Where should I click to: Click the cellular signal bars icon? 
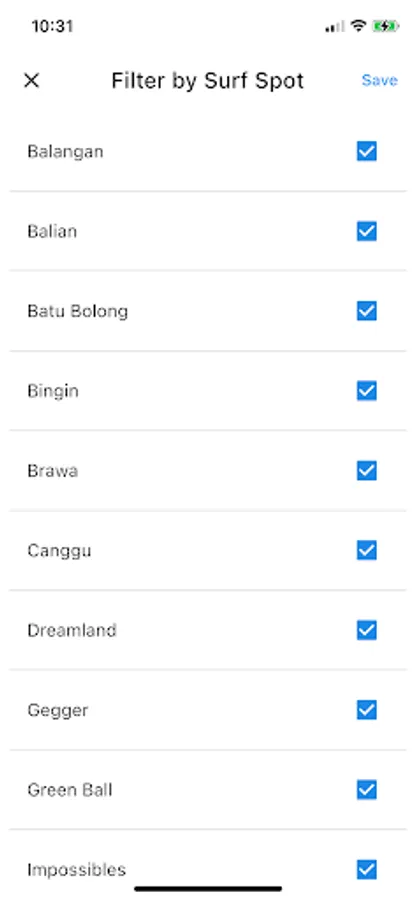335,26
